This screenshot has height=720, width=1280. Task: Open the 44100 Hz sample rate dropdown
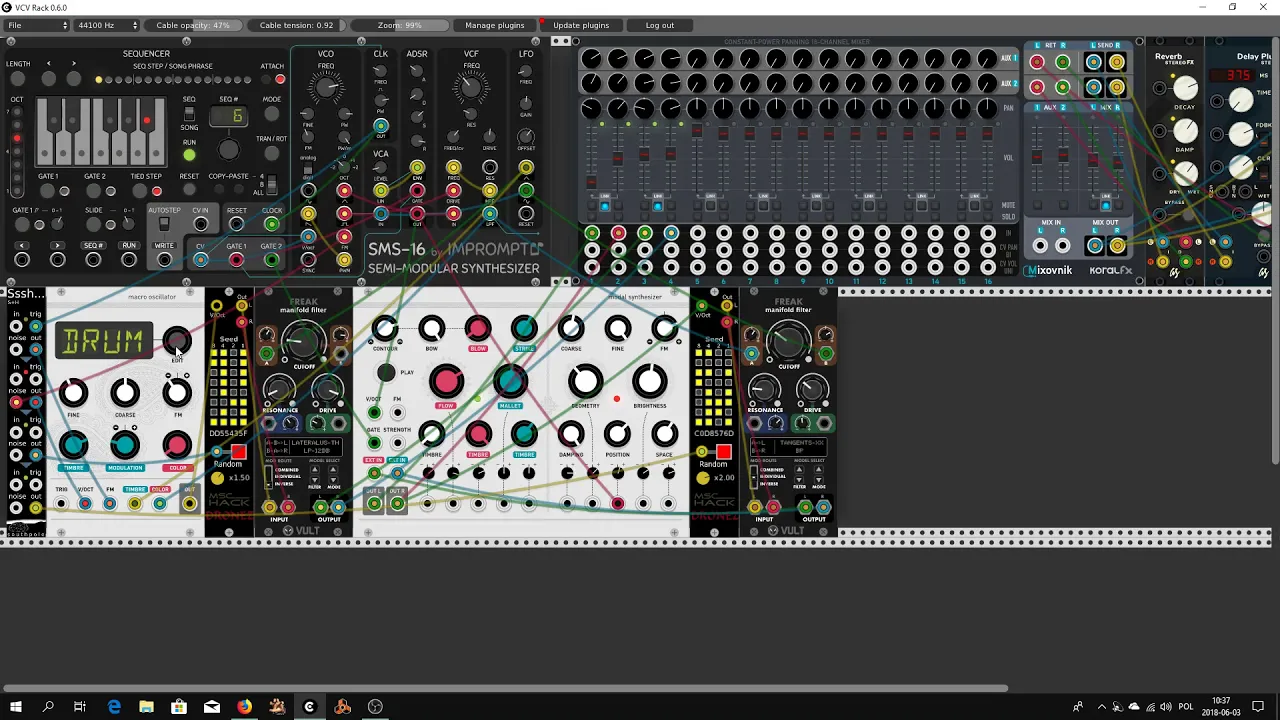(107, 25)
